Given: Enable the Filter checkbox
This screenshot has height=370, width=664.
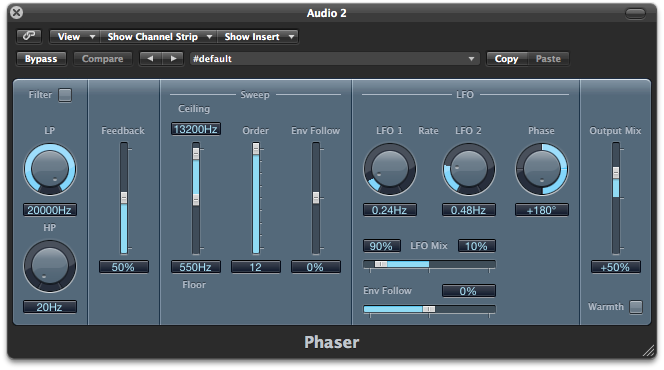Looking at the screenshot, I should point(65,95).
